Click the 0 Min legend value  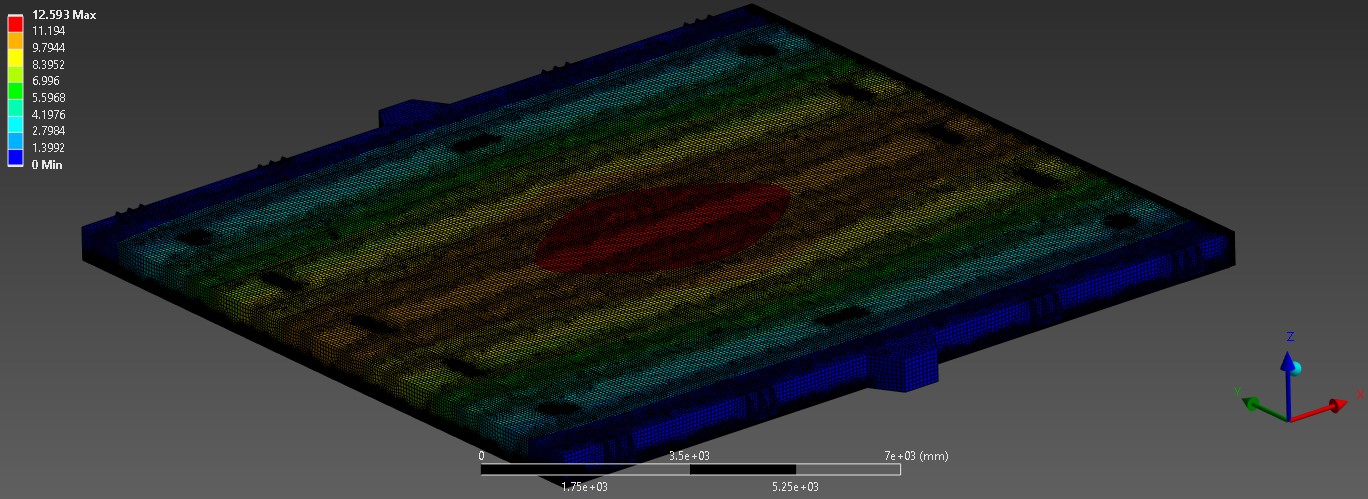[x=46, y=165]
